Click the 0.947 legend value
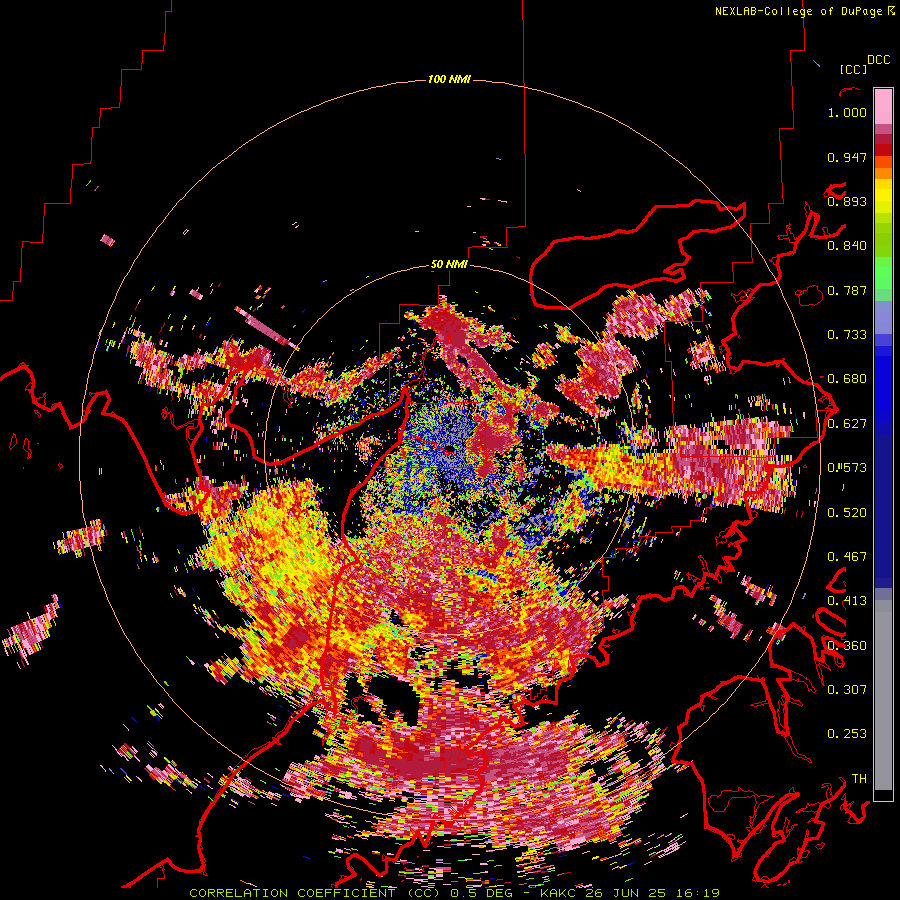The image size is (900, 900). coord(847,157)
